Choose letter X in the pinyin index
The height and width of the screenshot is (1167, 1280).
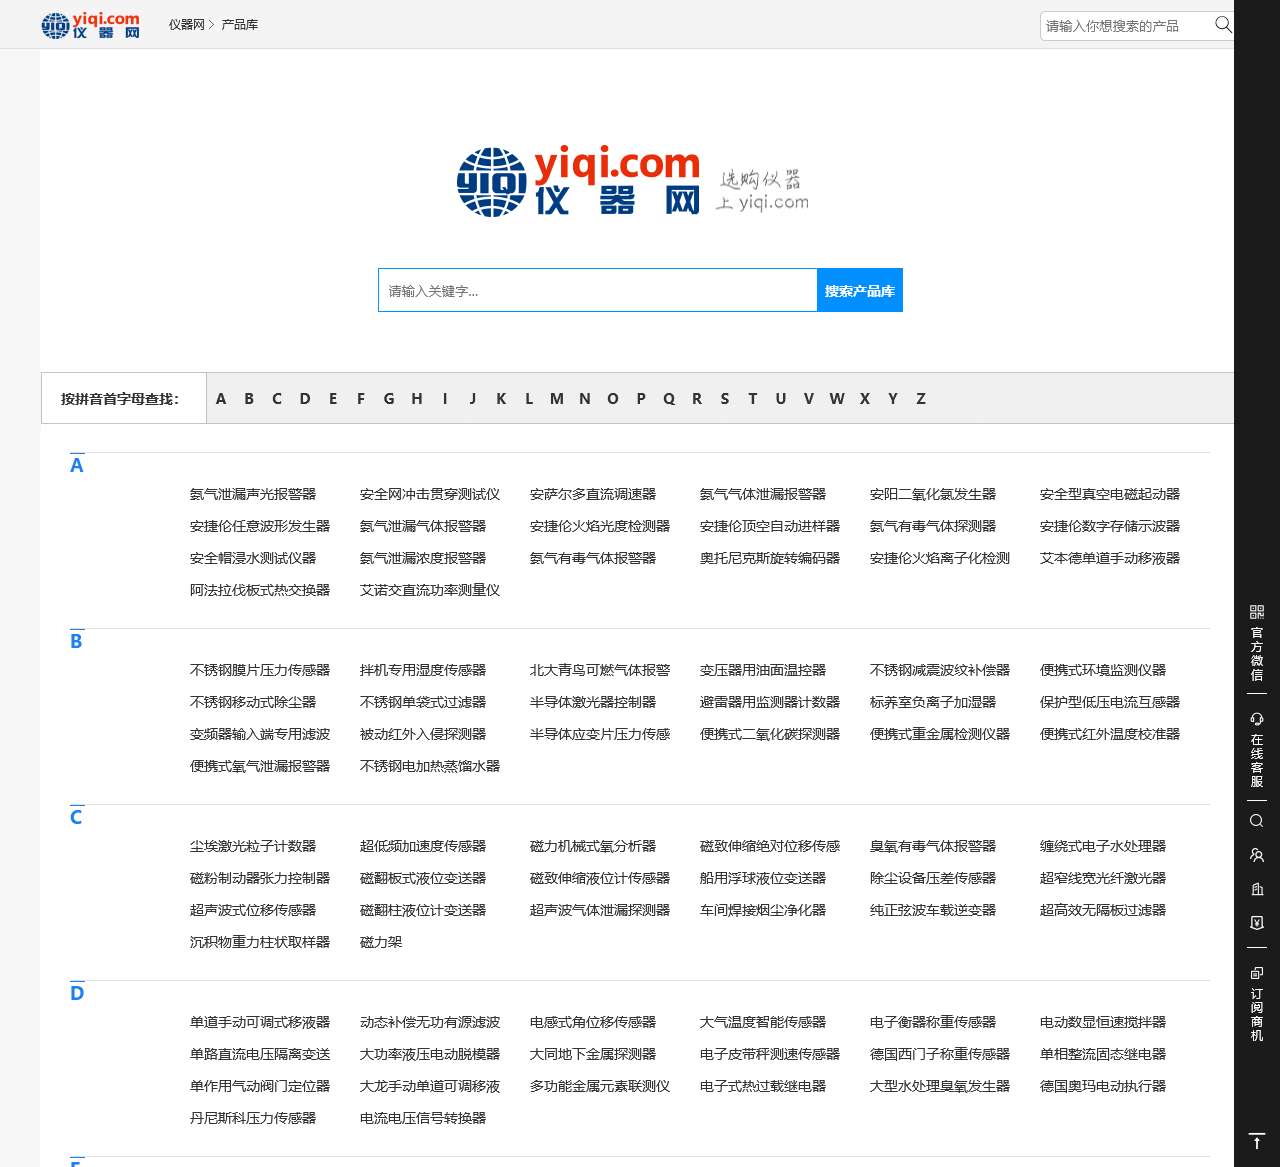(865, 398)
